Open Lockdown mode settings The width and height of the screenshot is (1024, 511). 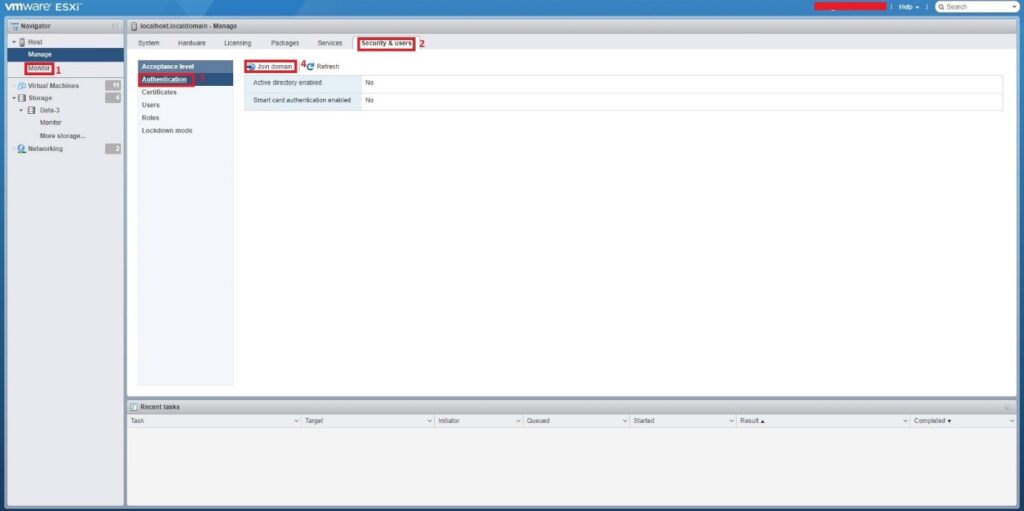pos(167,131)
